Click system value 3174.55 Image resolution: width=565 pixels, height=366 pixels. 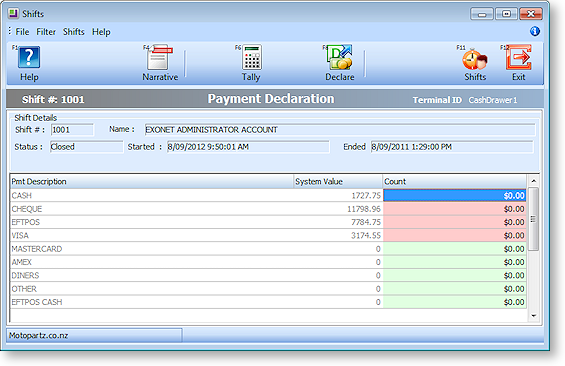[366, 235]
